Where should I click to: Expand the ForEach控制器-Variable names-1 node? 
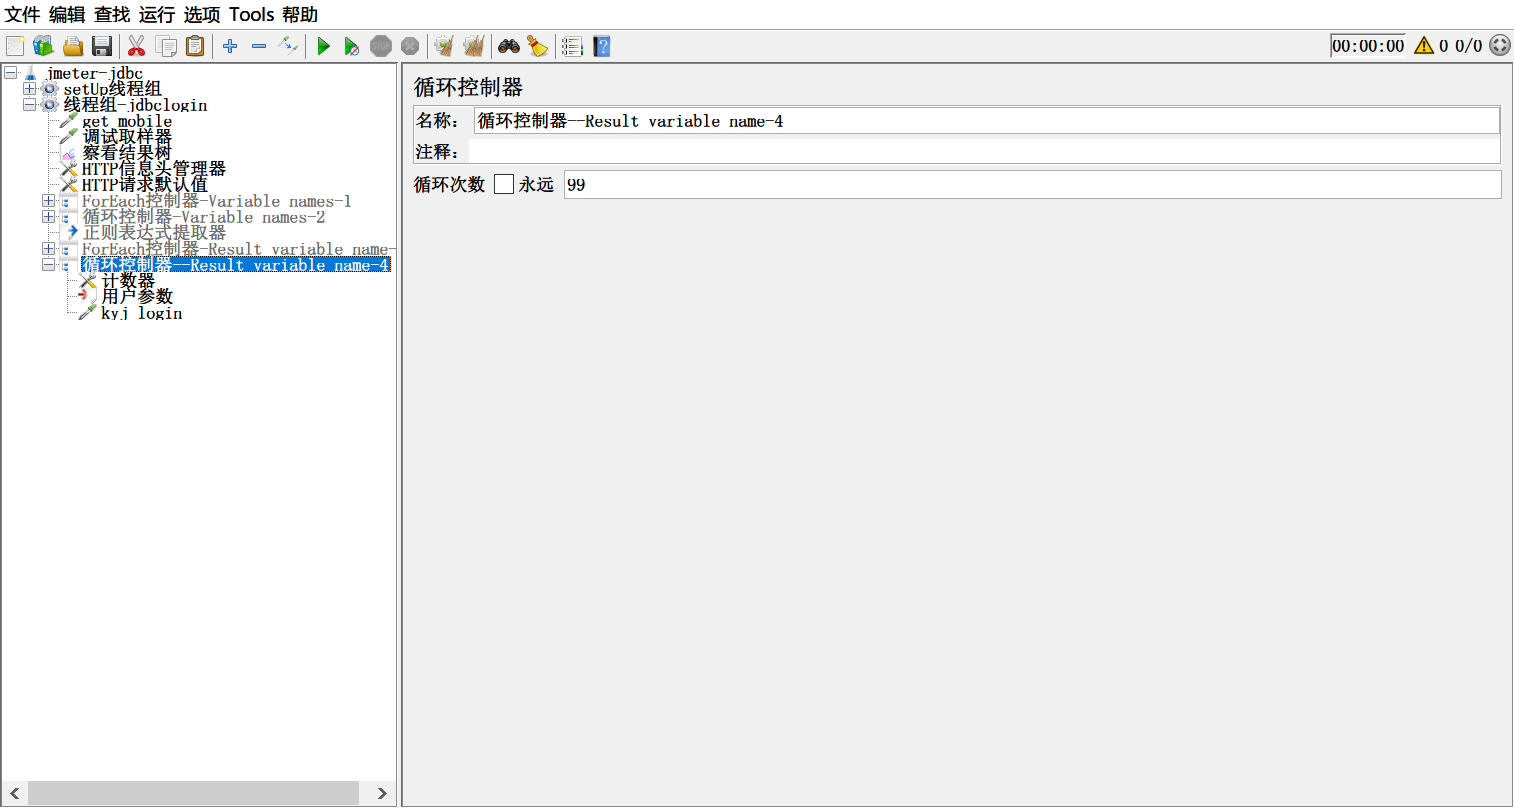coord(48,201)
